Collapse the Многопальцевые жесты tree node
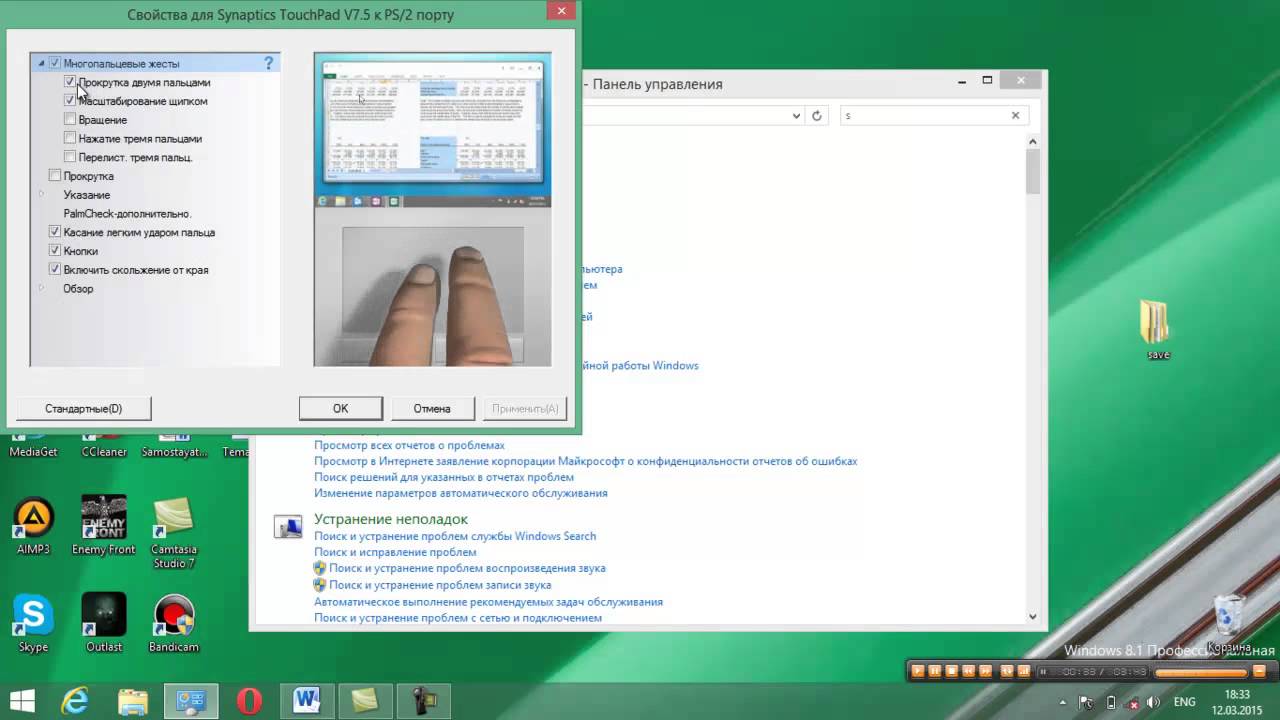This screenshot has width=1280, height=720. coord(41,64)
